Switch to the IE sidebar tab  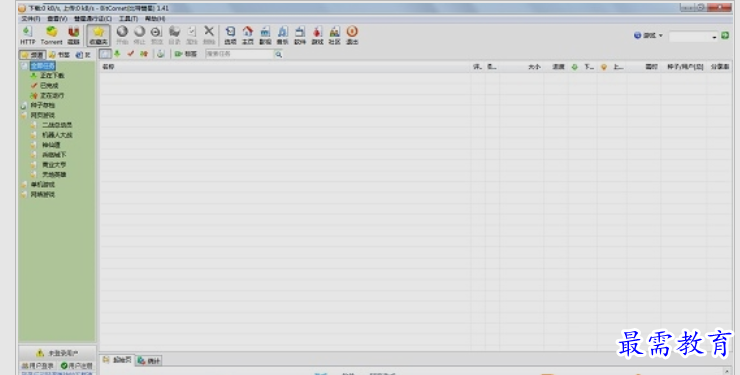tap(83, 55)
